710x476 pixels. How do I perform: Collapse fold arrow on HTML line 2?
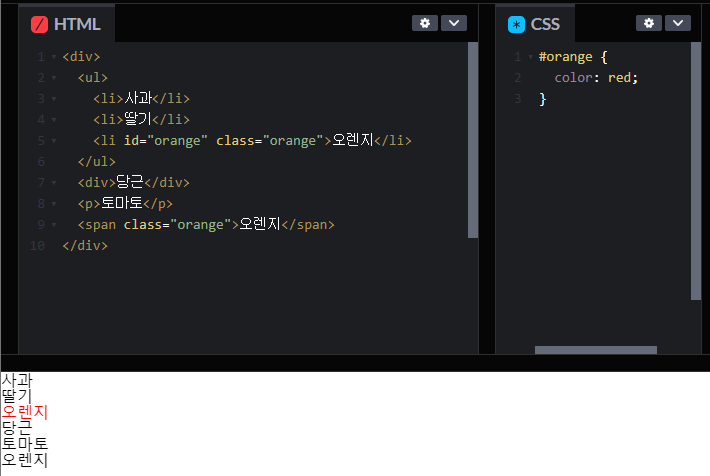pyautogui.click(x=54, y=78)
